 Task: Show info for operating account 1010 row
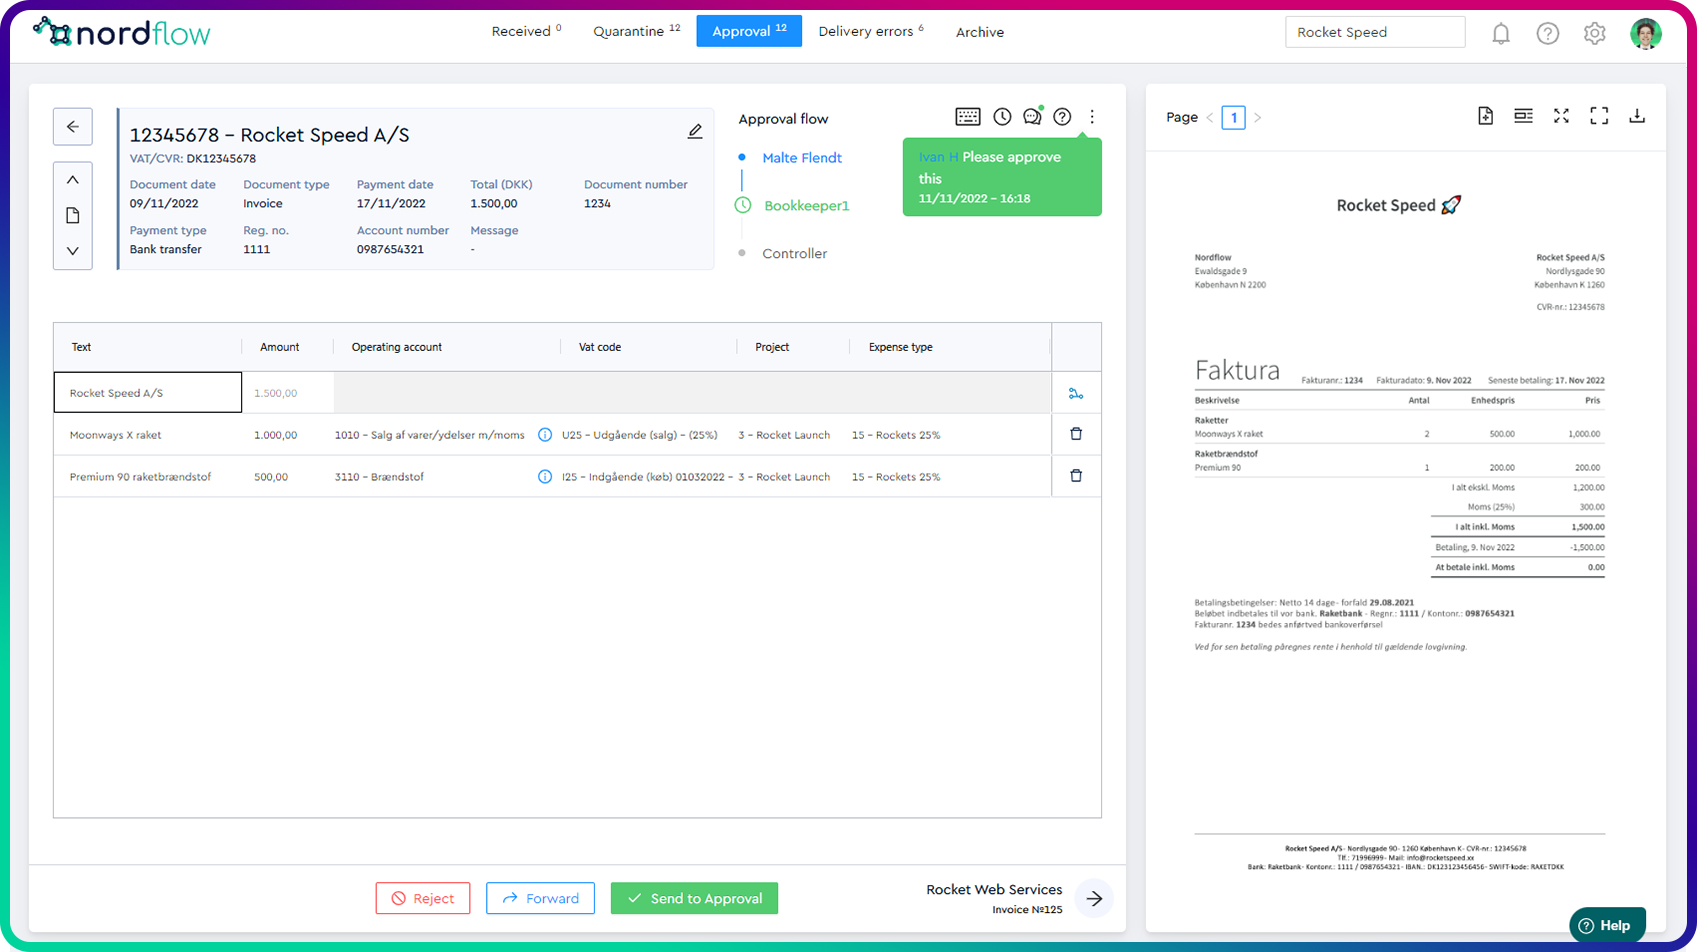click(x=545, y=435)
